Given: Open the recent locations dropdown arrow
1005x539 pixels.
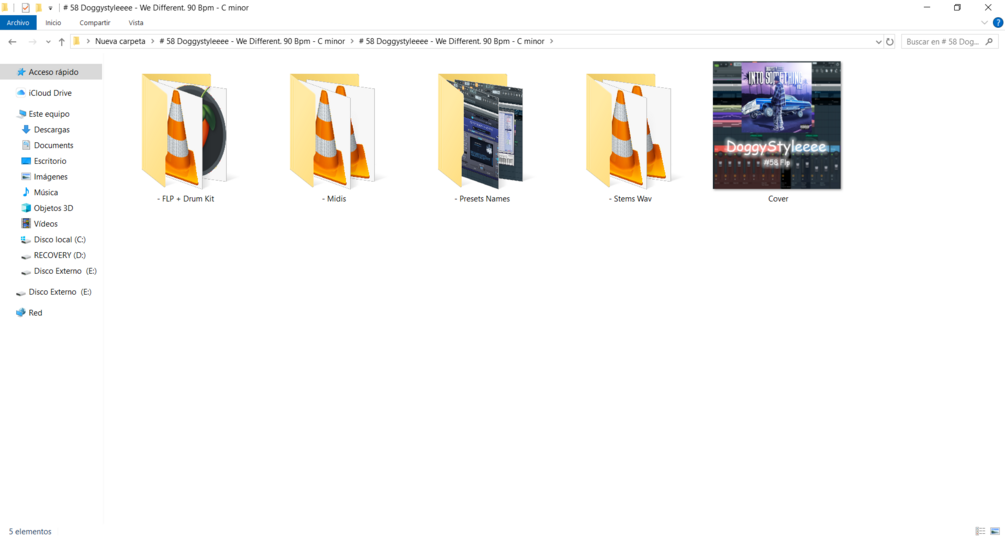Looking at the screenshot, I should tap(48, 42).
